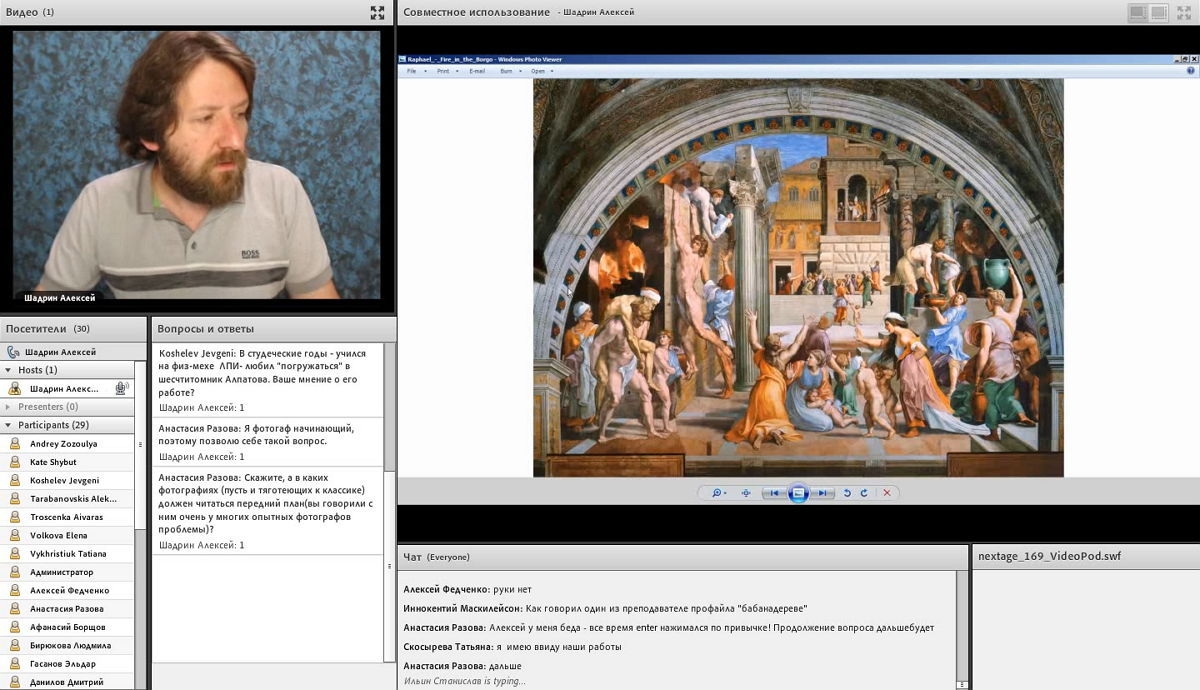This screenshot has width=1200, height=690.
Task: Click chat message from Иннокентий Маскилейсон
Action: pyautogui.click(x=605, y=609)
